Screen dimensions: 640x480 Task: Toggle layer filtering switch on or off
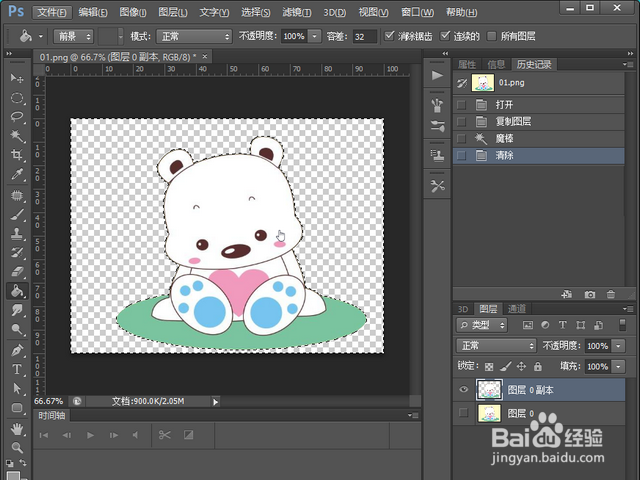(622, 325)
